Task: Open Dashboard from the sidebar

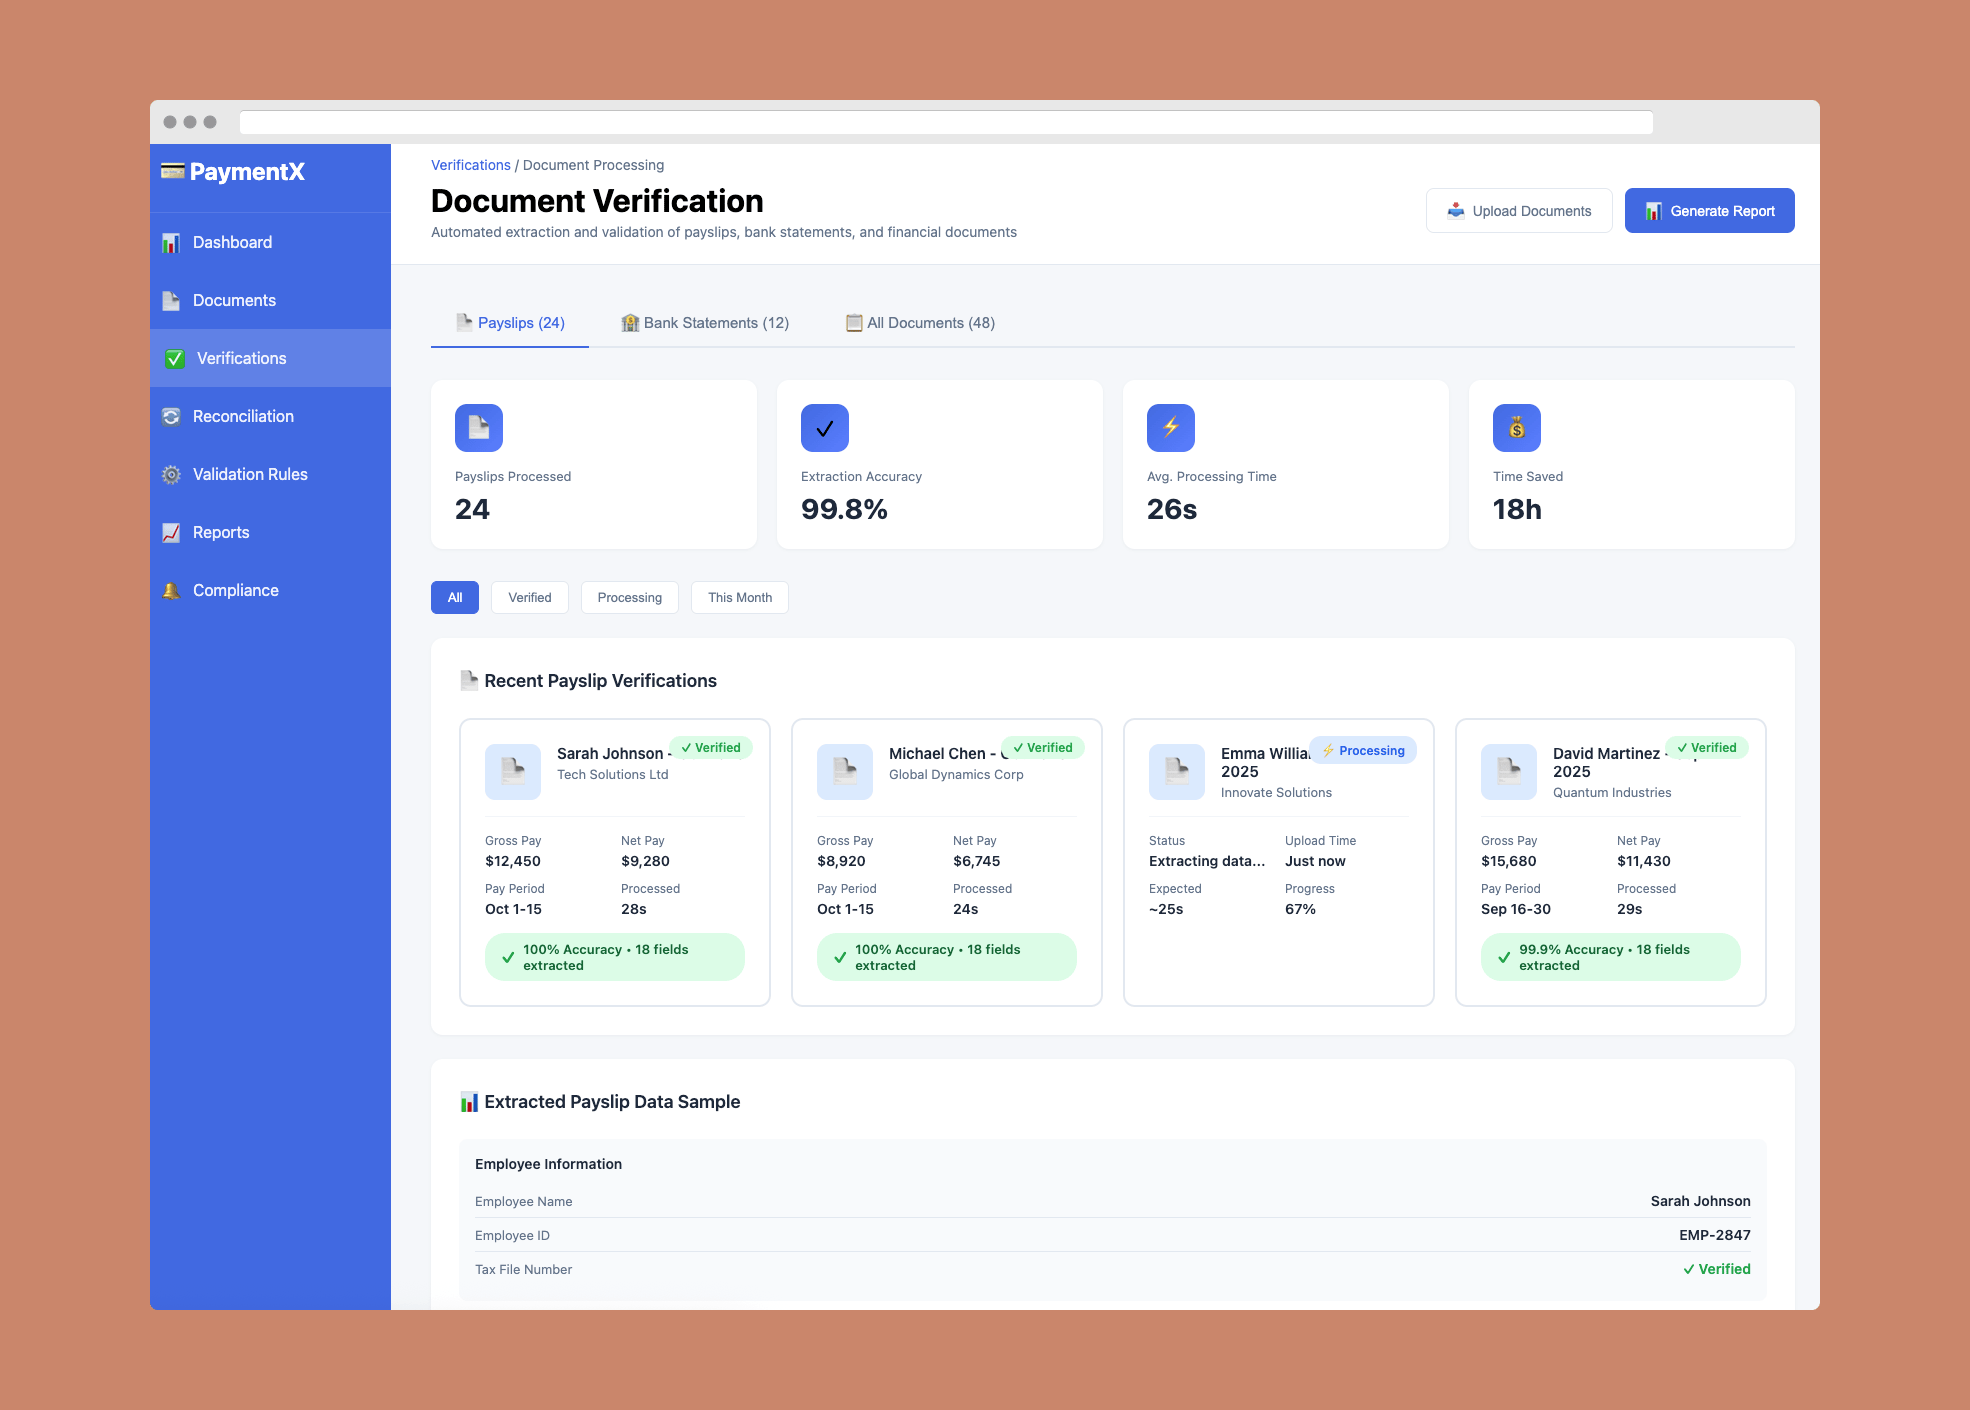Action: 232,242
